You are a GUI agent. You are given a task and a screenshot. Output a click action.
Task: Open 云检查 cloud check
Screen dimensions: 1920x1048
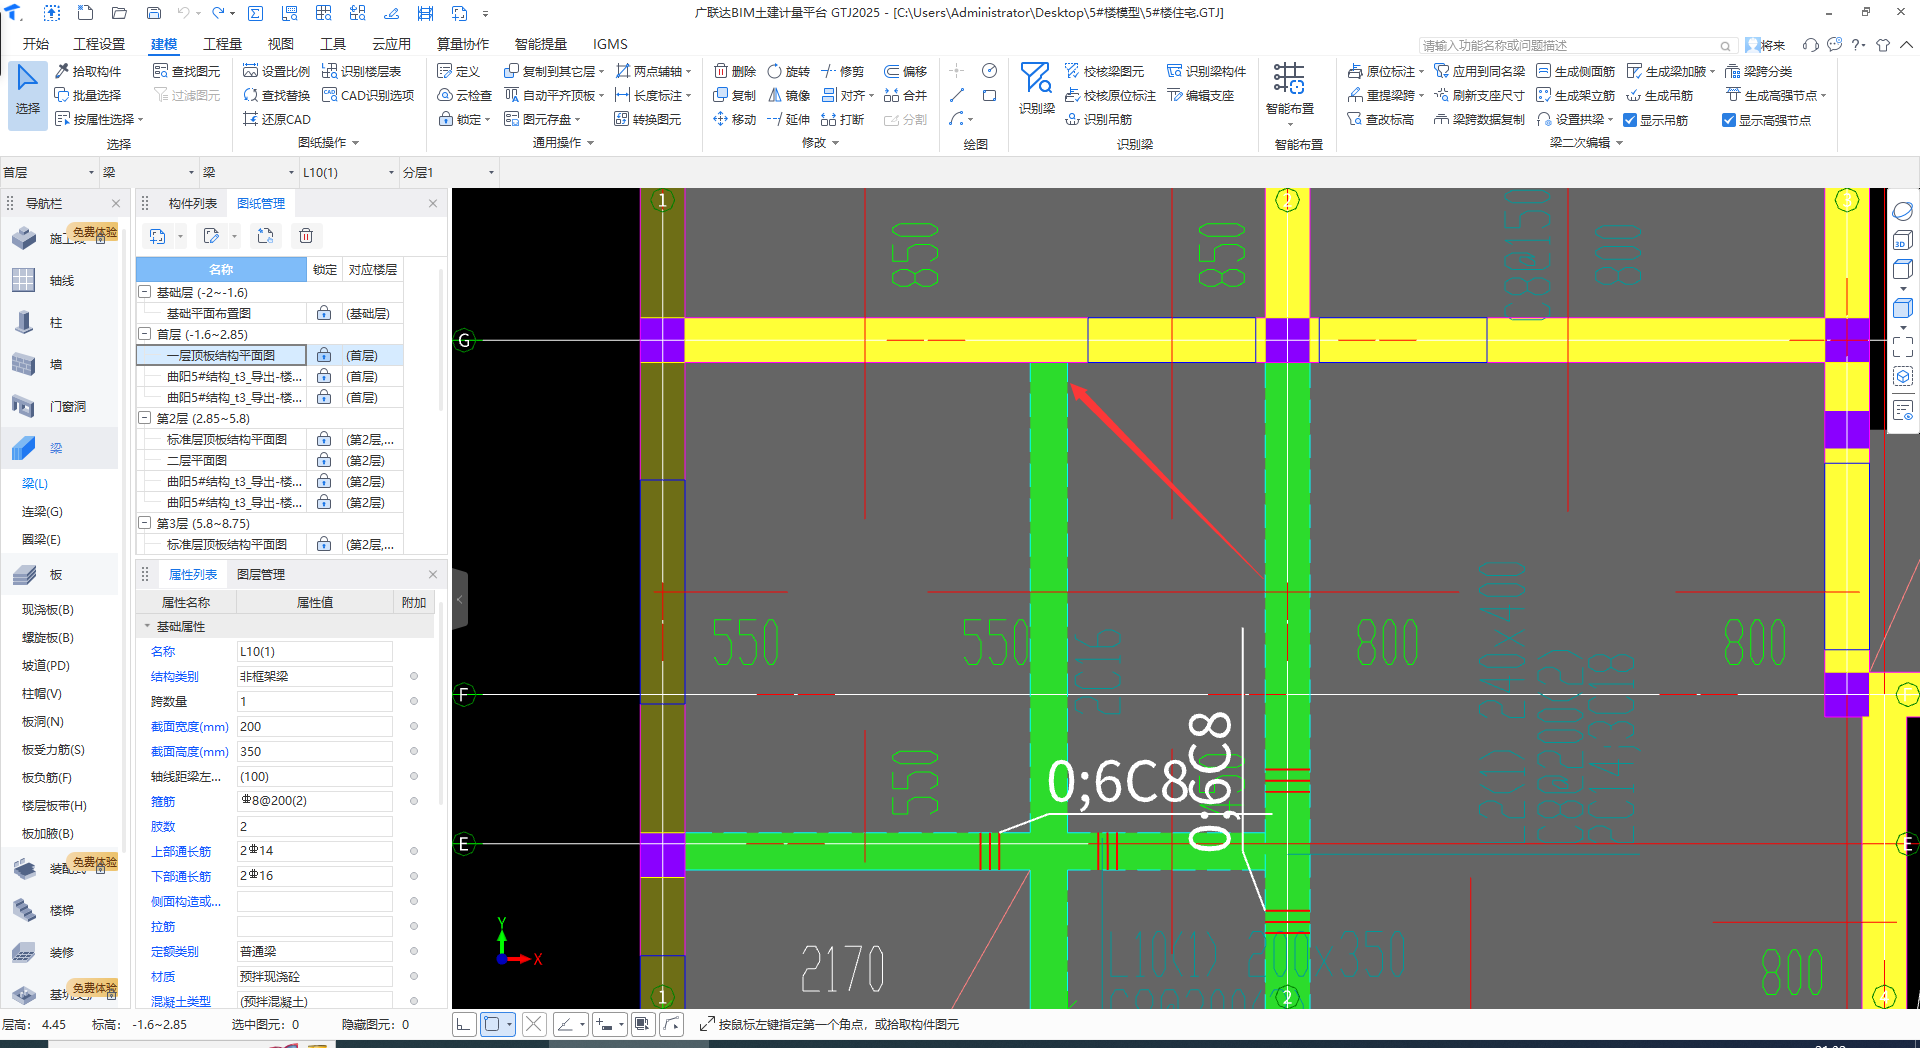pos(465,95)
